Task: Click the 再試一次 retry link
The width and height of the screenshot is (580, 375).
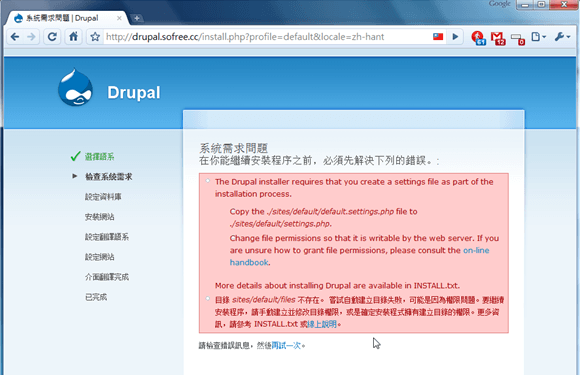Action: coord(286,346)
